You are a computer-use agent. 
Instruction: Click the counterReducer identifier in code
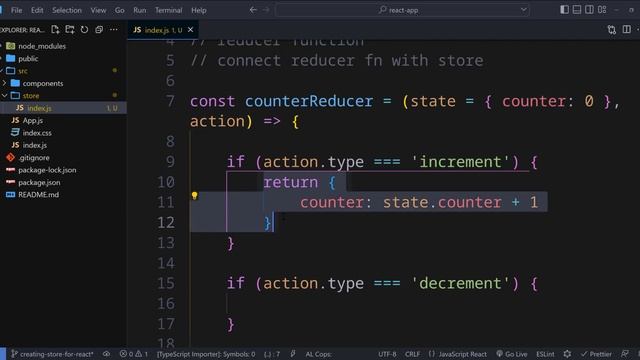pos(309,101)
